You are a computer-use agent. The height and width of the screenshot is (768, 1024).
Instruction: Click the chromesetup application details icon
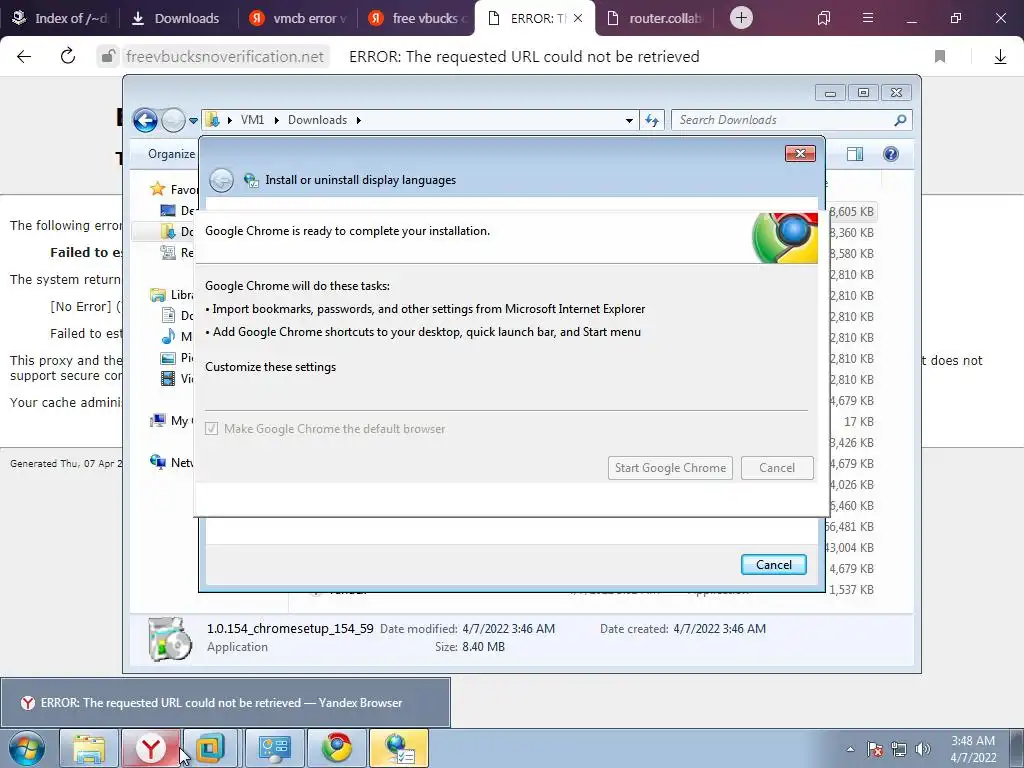coord(170,638)
